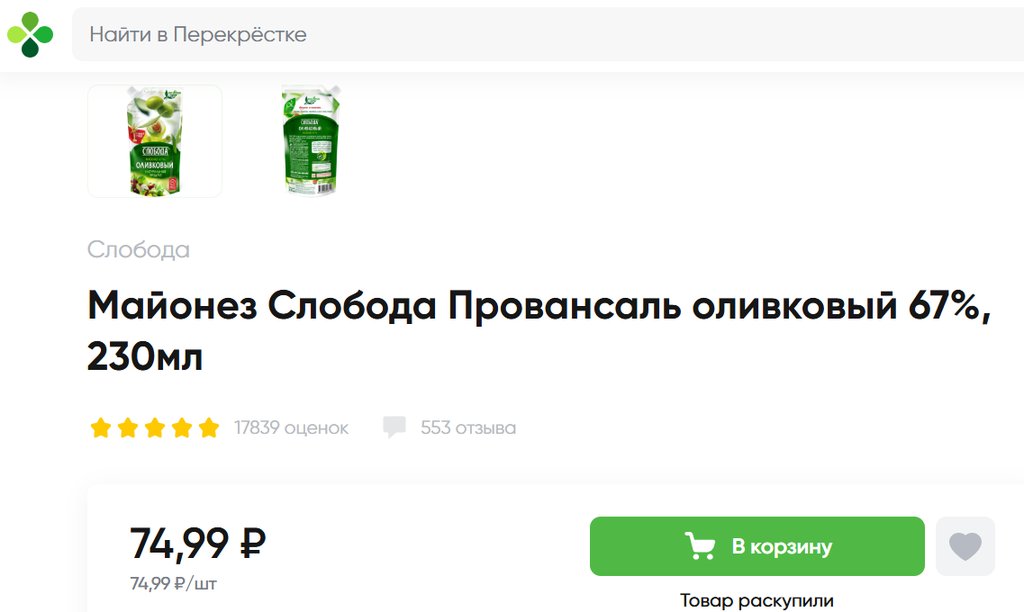This screenshot has height=612, width=1024.
Task: Open the Слобода brand link
Action: click(138, 250)
